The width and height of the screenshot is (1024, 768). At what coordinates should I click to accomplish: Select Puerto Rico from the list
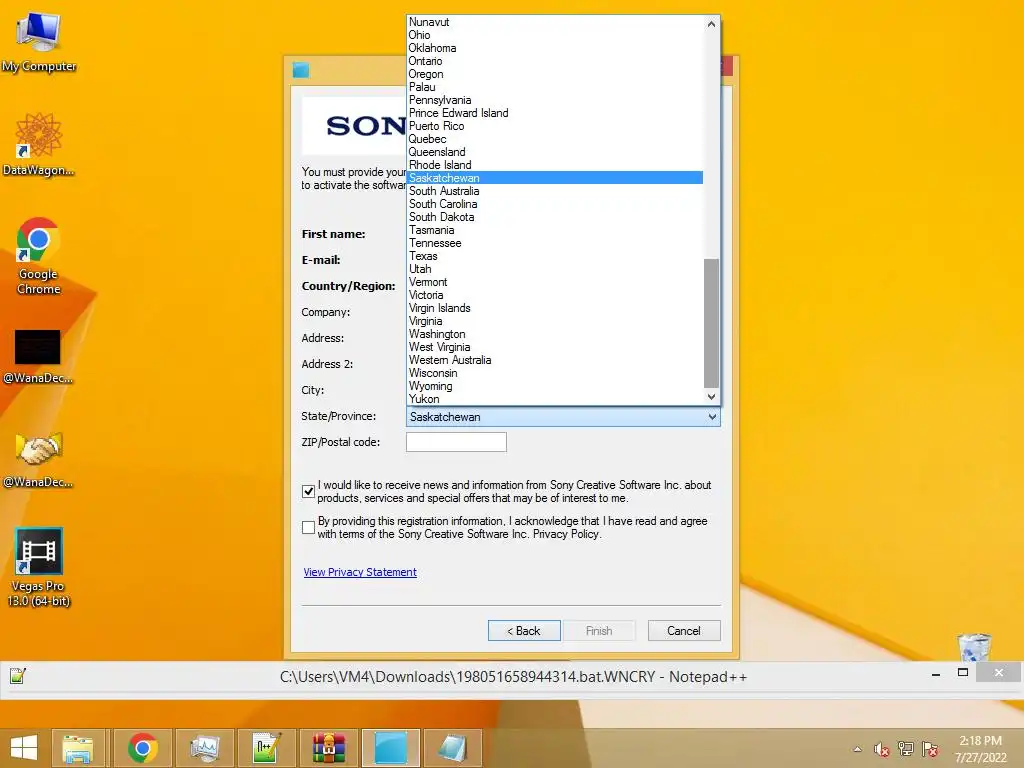pos(554,126)
